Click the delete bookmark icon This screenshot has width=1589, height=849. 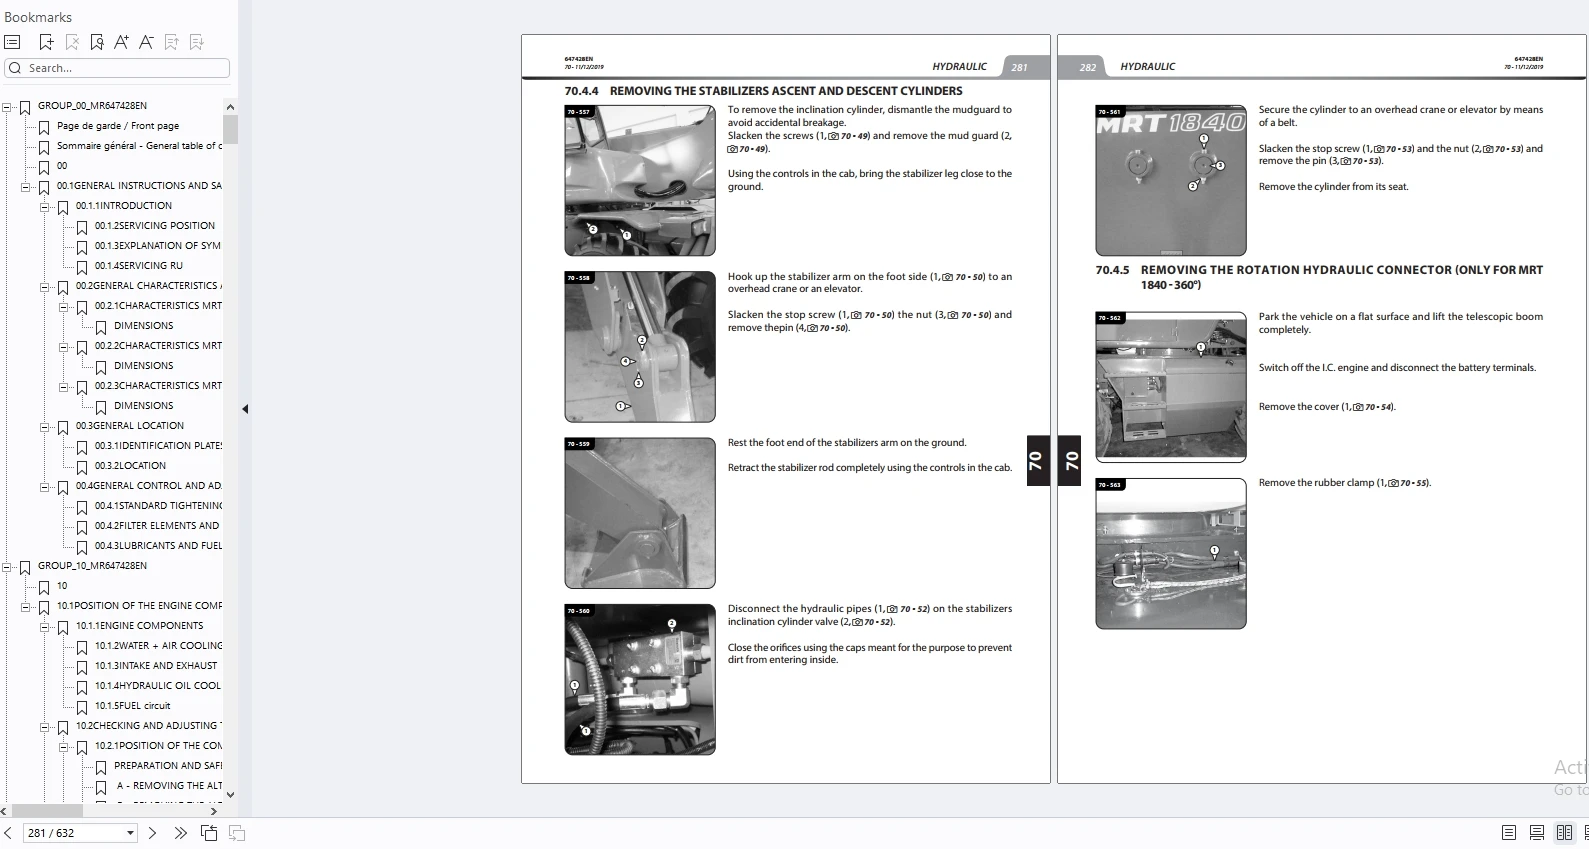[72, 42]
